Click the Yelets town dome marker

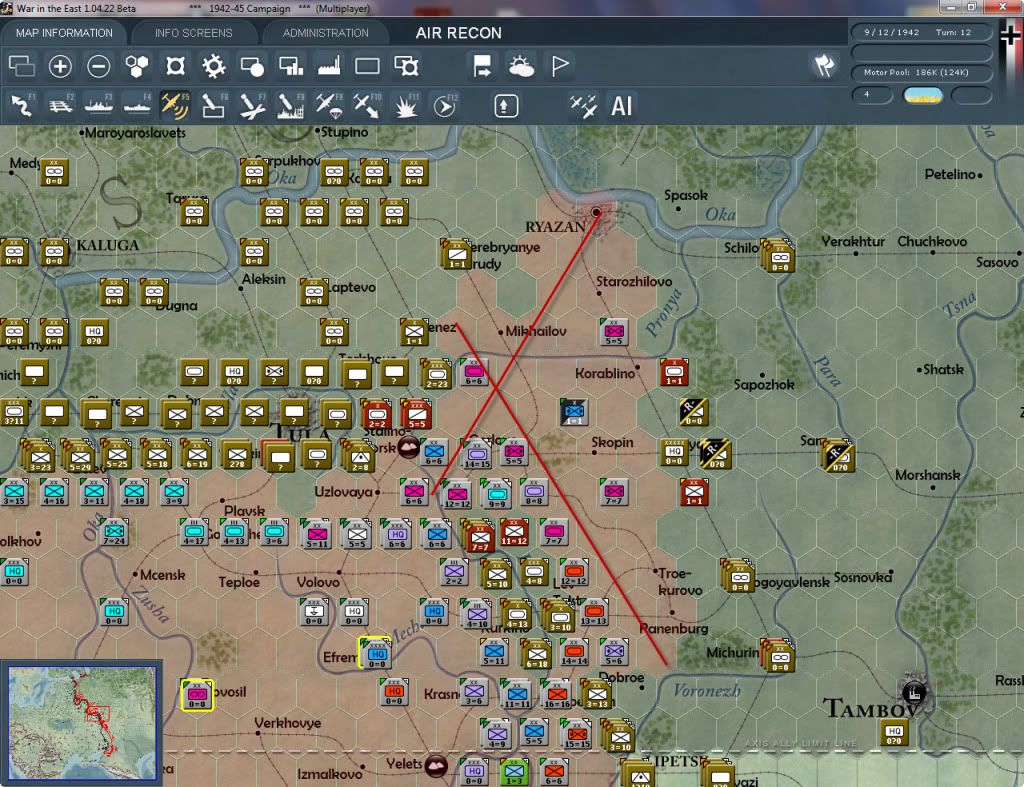(436, 765)
